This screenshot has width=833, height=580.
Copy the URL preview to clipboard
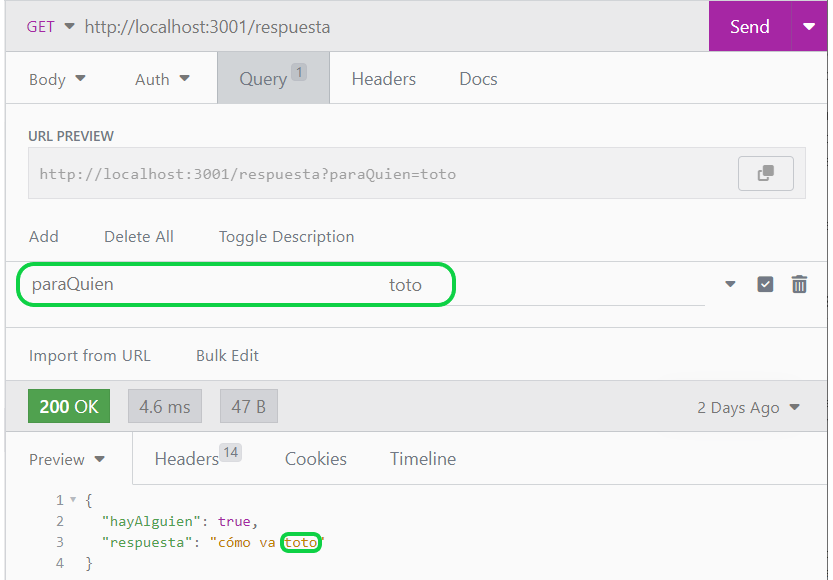pyautogui.click(x=766, y=172)
